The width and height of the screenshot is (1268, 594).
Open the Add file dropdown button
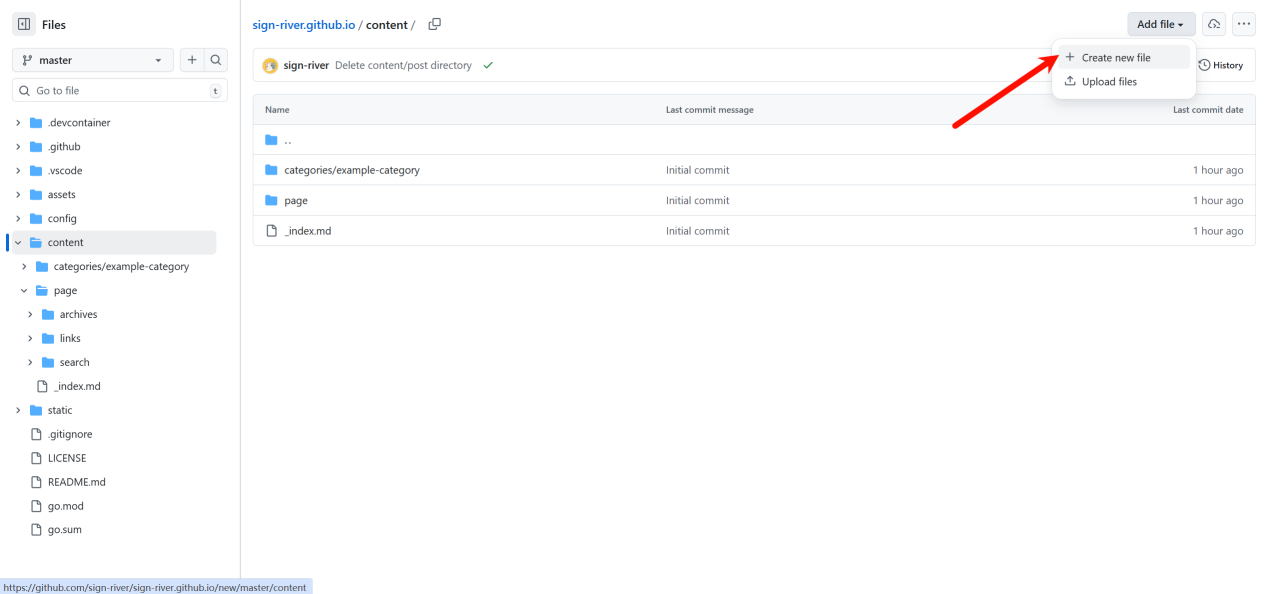1161,24
